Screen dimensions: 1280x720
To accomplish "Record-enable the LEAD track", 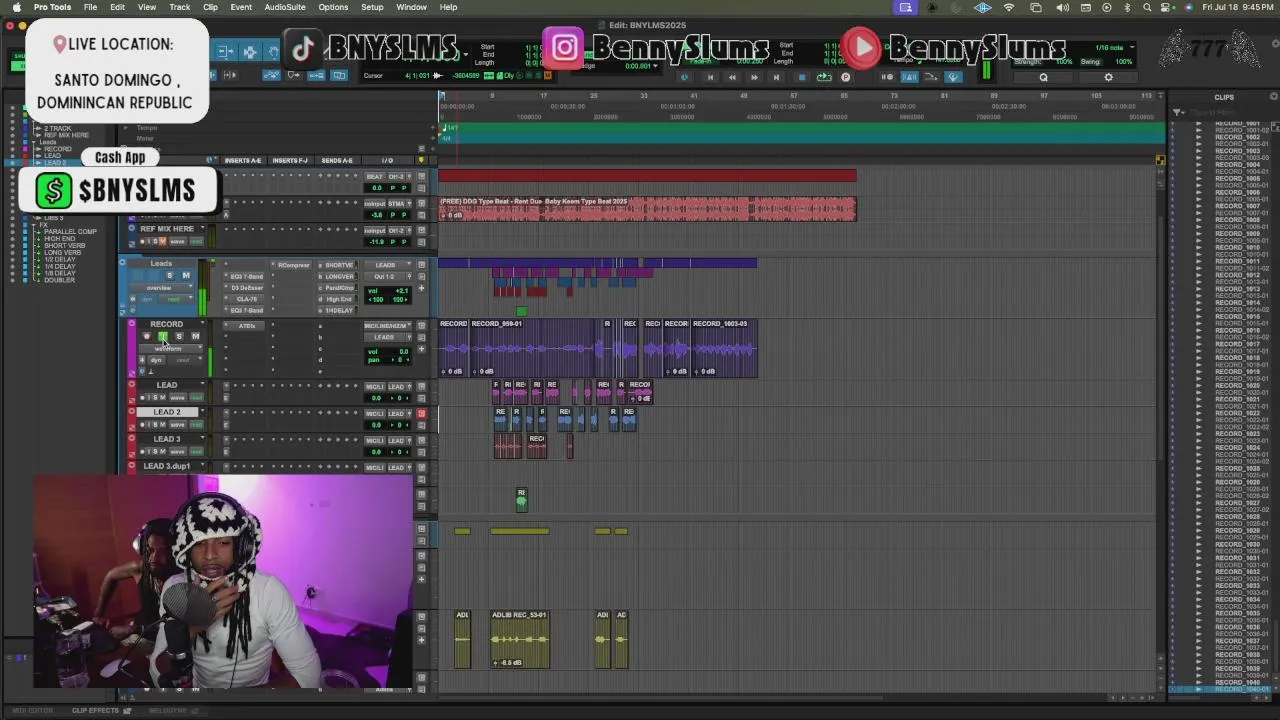I will tap(142, 398).
